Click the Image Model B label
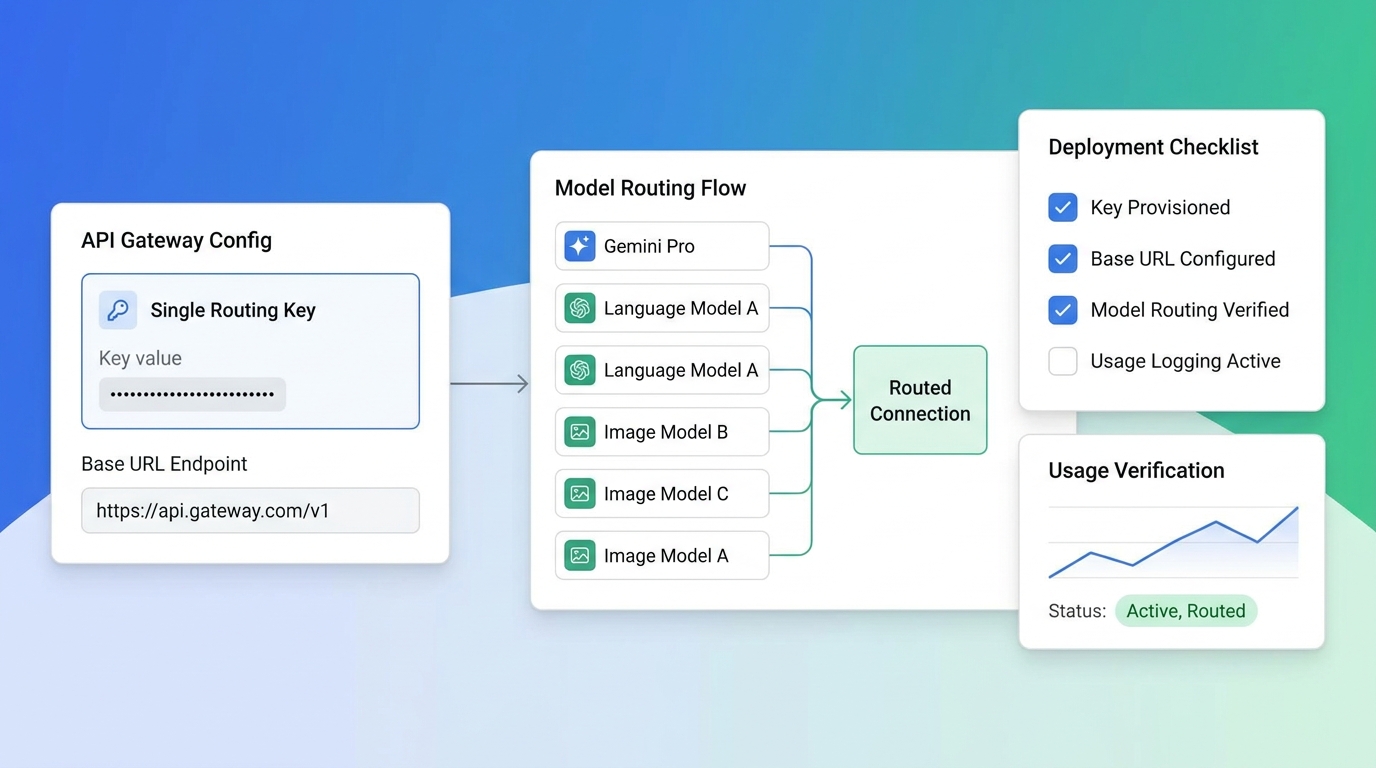 tap(666, 432)
